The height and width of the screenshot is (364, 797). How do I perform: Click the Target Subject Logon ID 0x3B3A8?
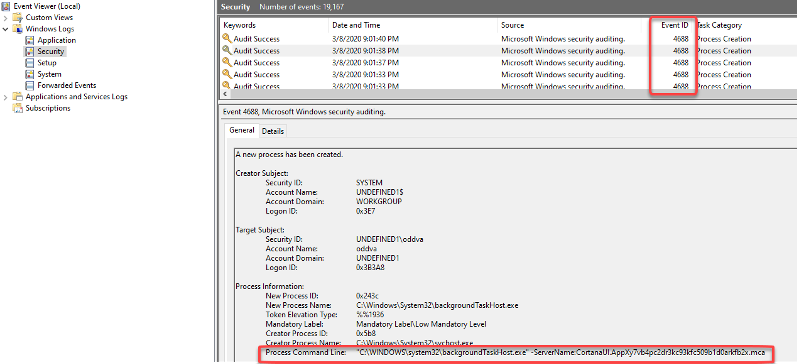[x=371, y=267]
